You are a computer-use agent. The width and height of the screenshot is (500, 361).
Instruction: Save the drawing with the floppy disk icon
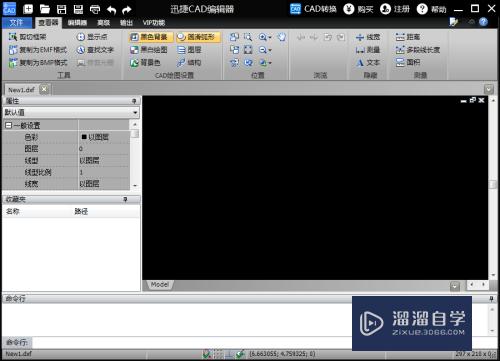point(61,9)
